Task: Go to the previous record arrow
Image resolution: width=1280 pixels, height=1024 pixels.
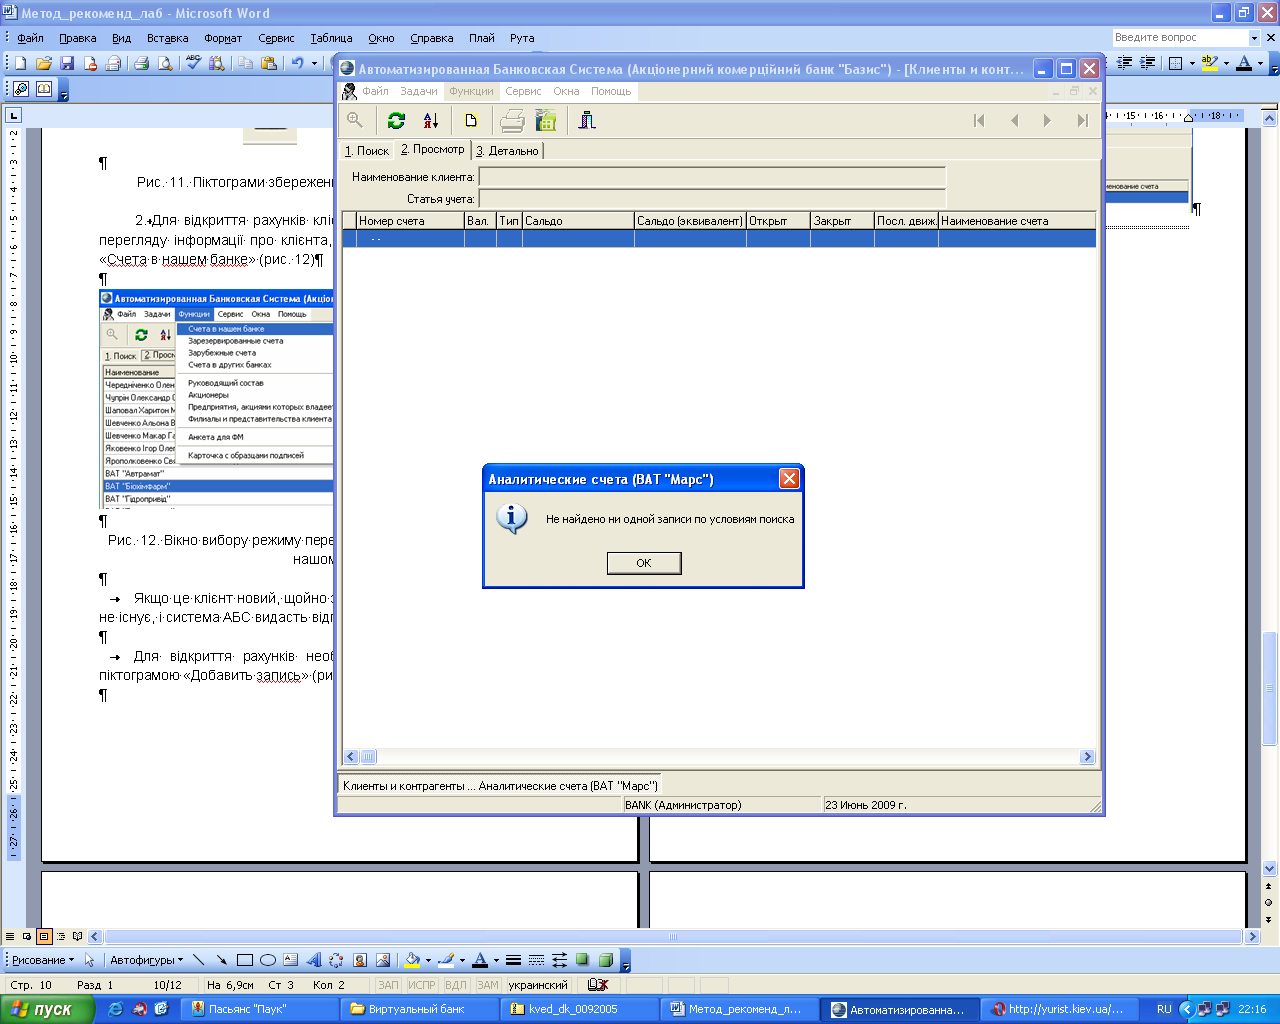Action: click(x=1014, y=121)
